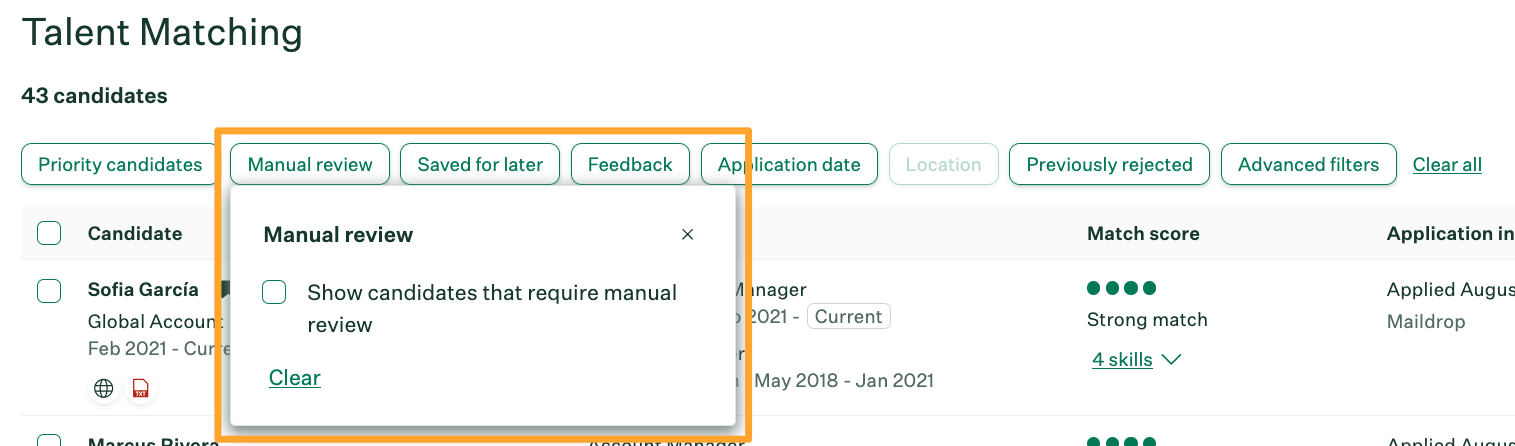Close the Manual review popup
1515x446 pixels.
pyautogui.click(x=687, y=235)
